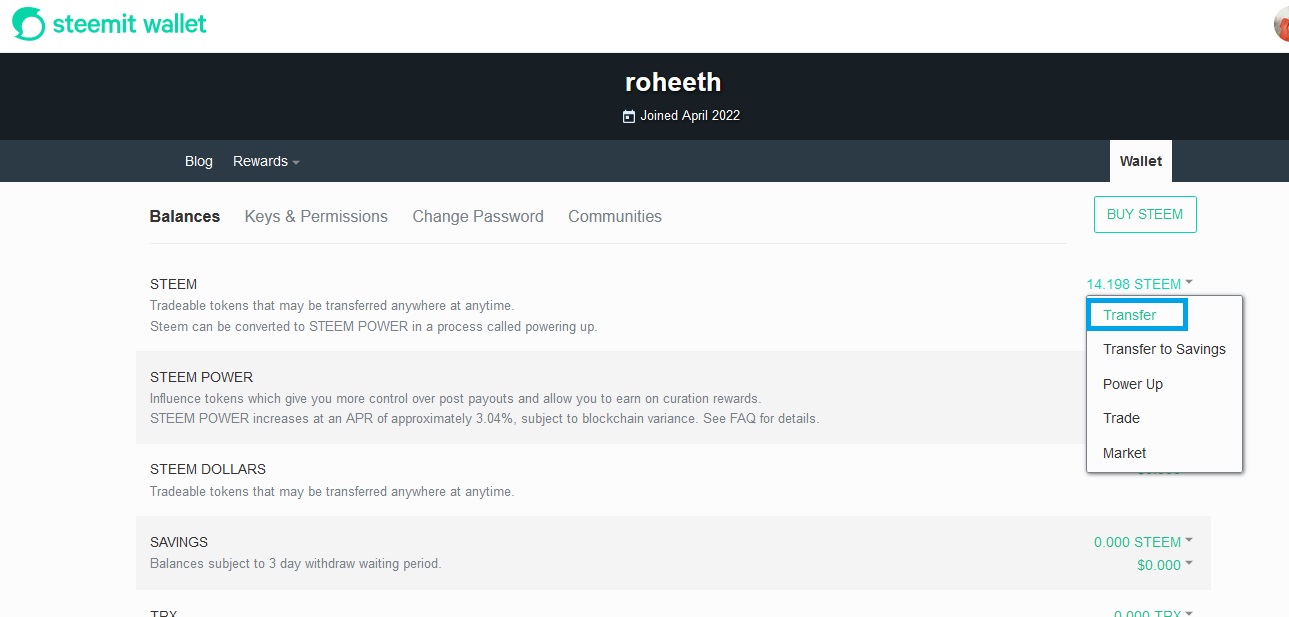Screen dimensions: 1289x617
Task: Click the STEEM DOLLARS heading
Action: pyautogui.click(x=208, y=469)
